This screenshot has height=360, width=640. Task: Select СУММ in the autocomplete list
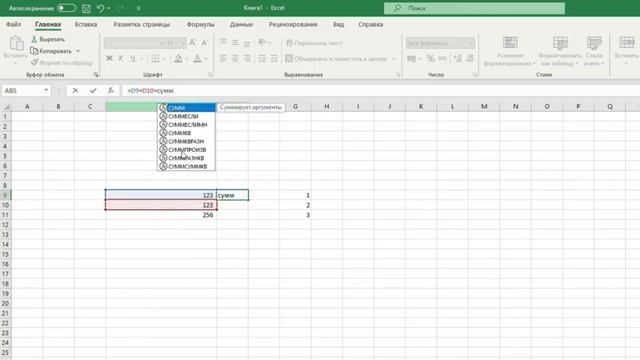pos(187,108)
